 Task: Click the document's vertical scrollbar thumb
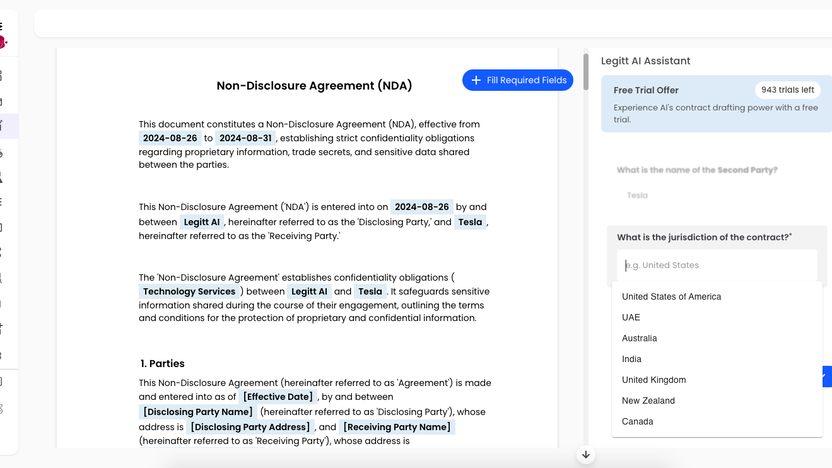coord(586,72)
